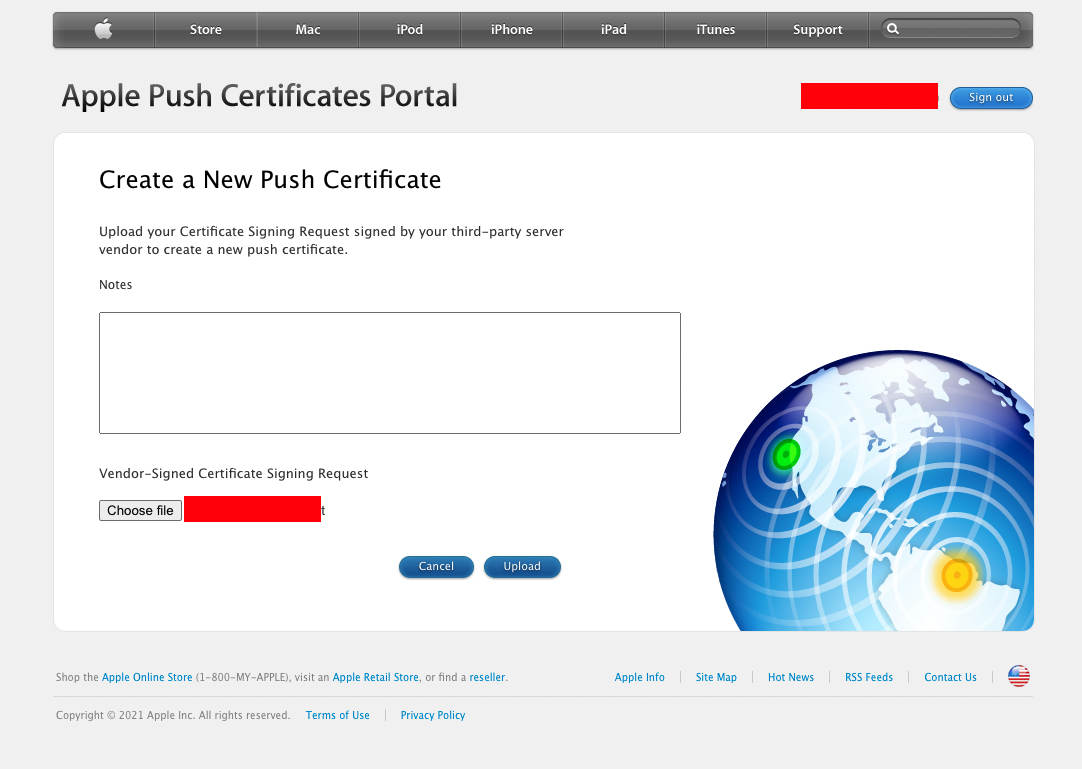Go to the iPod section
Viewport: 1082px width, 769px height.
tap(410, 30)
